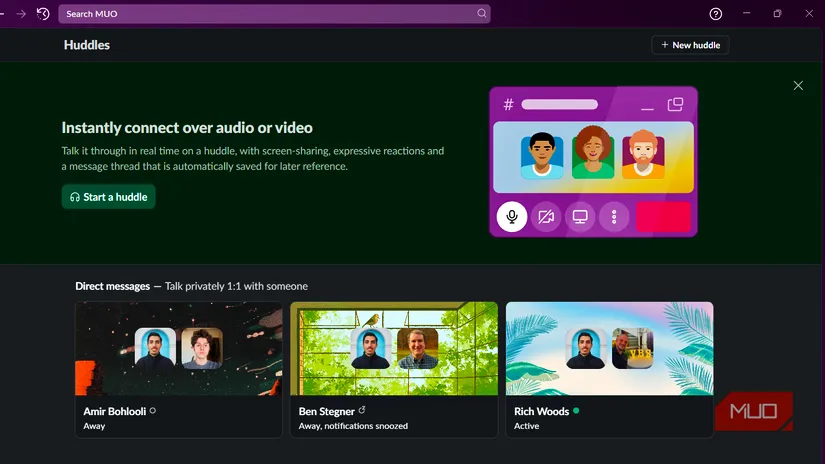825x464 pixels.
Task: Go forward with the arrow icon
Action: [x=21, y=14]
